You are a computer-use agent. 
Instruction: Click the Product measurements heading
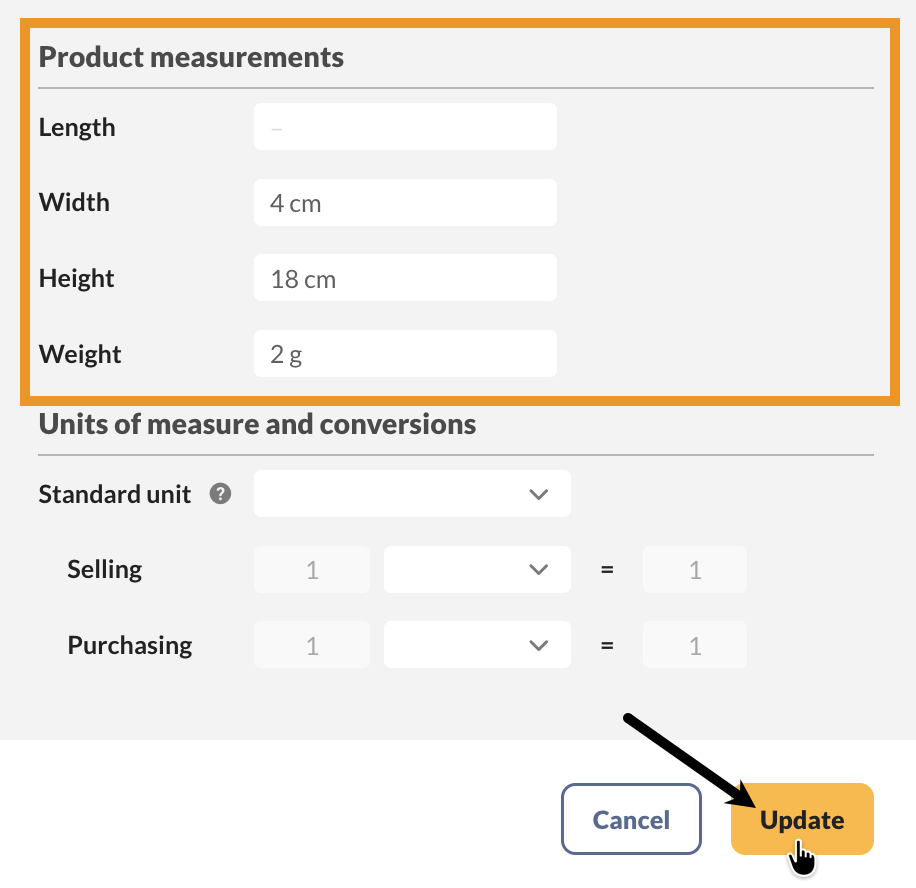(191, 57)
